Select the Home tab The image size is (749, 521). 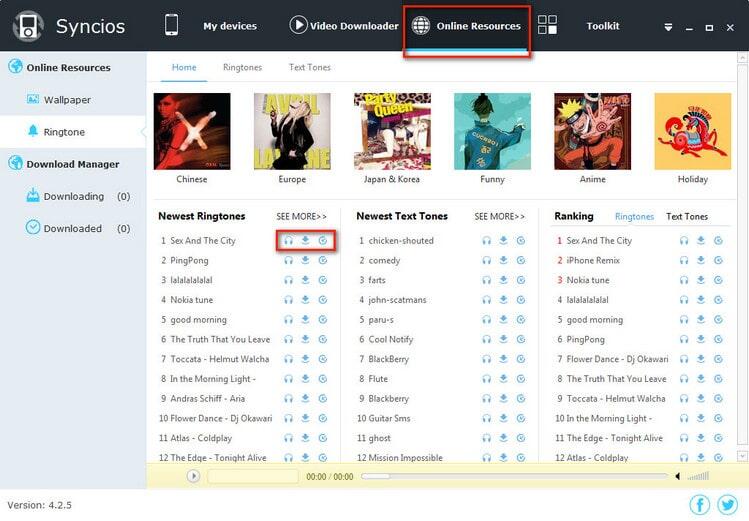coord(184,67)
